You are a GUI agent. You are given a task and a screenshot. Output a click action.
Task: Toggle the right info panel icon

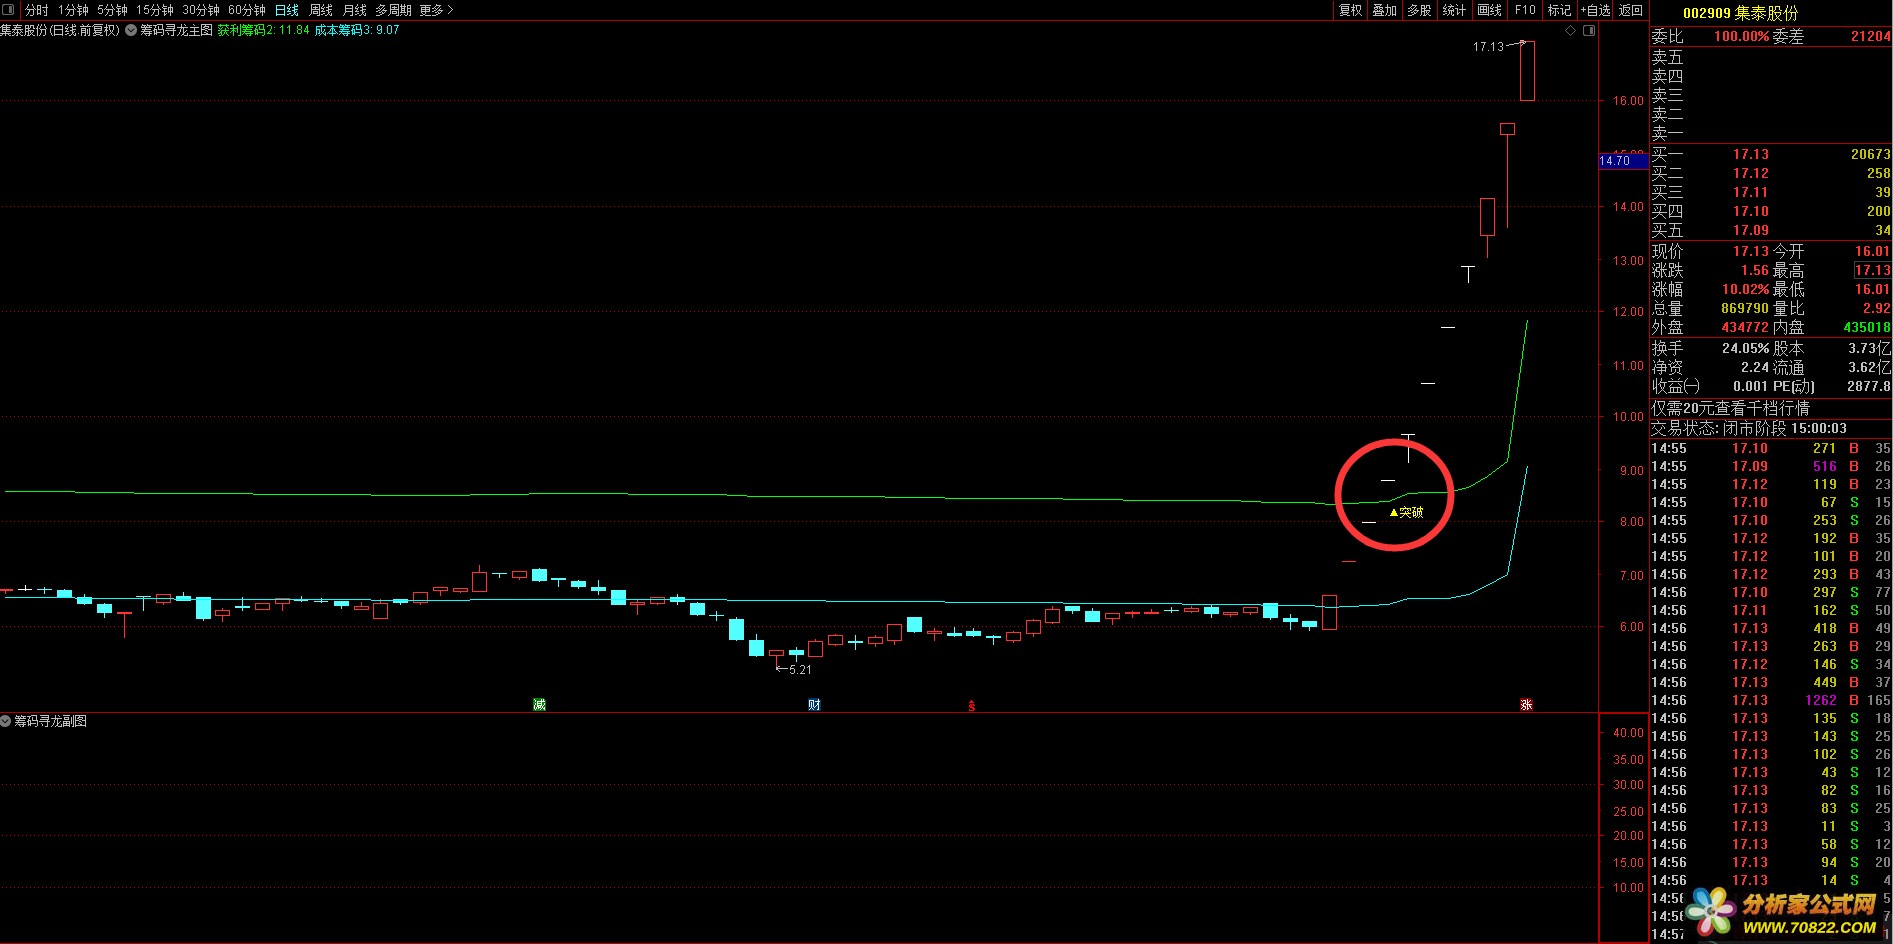point(1589,31)
